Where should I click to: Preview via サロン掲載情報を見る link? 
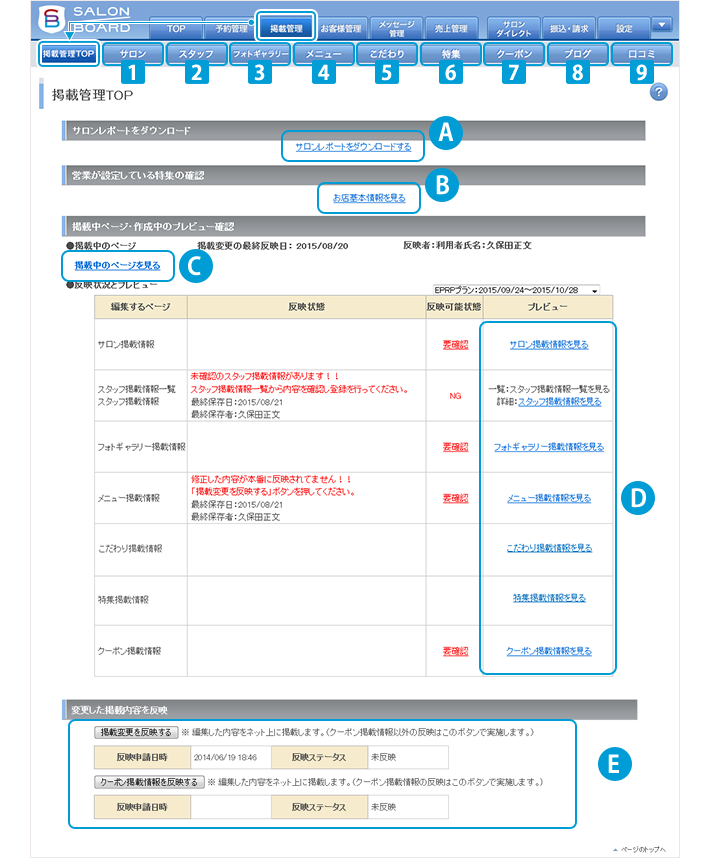pyautogui.click(x=548, y=344)
